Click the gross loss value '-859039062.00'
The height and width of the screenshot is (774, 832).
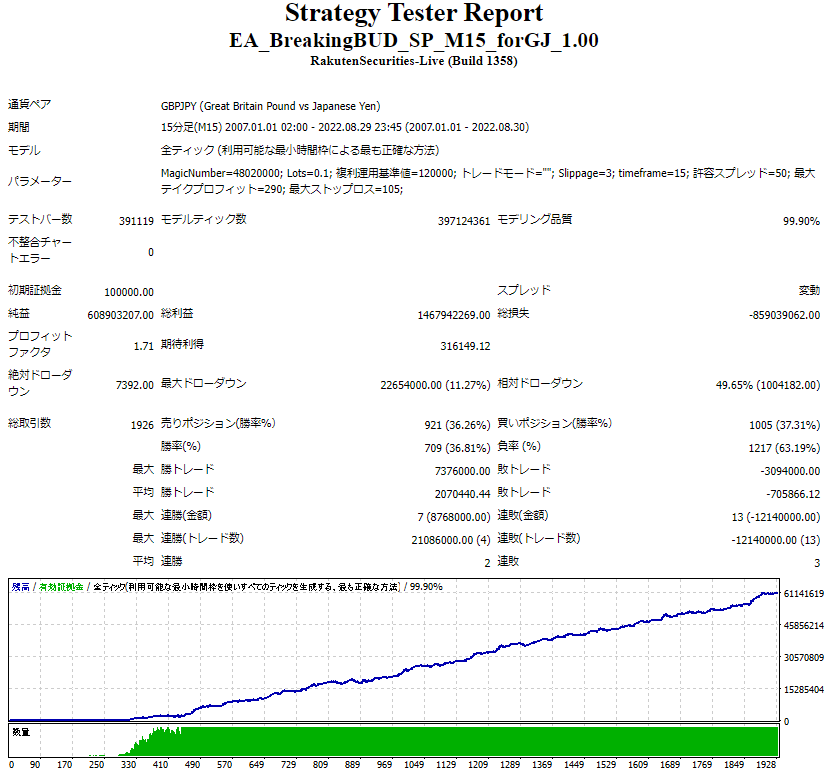[x=784, y=315]
